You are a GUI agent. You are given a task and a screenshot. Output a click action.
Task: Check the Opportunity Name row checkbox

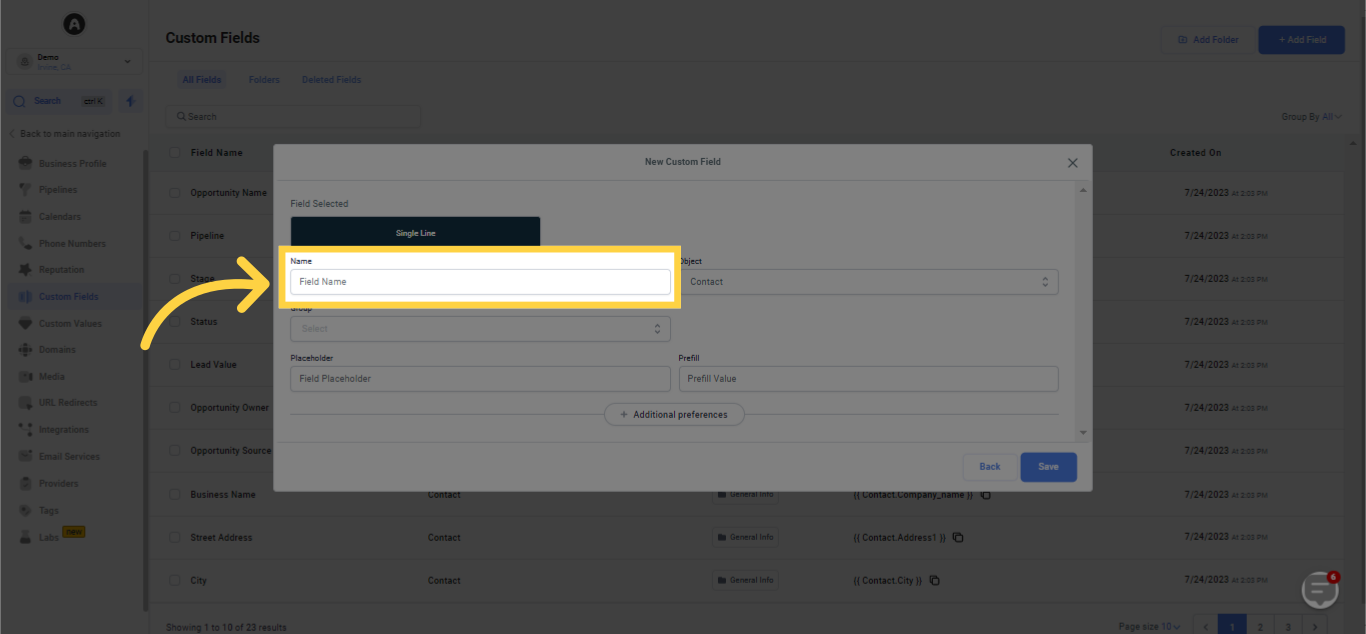(175, 193)
